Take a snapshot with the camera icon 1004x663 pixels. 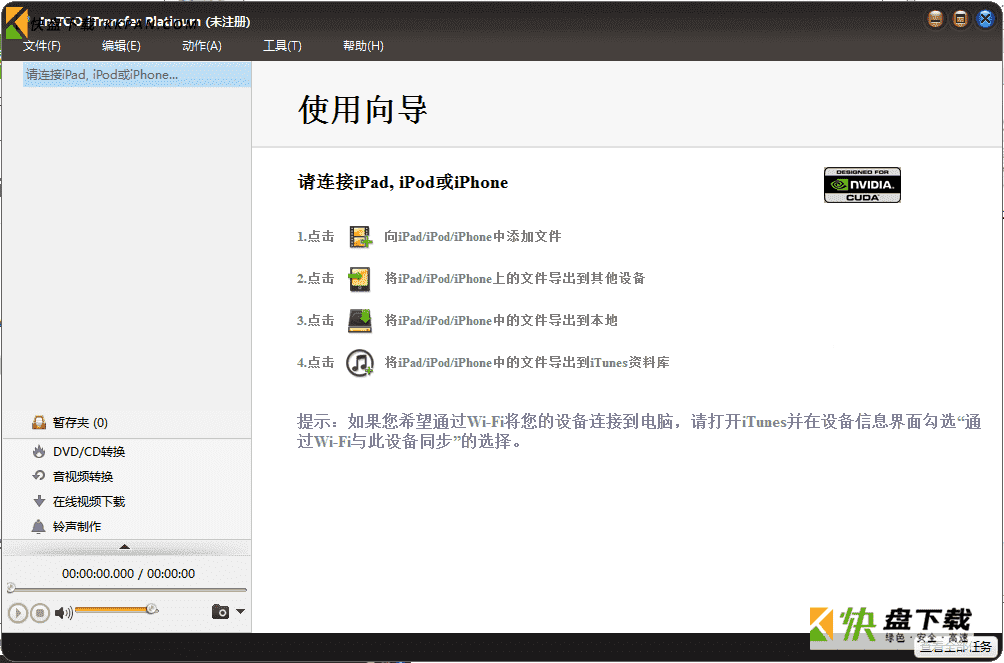point(220,612)
